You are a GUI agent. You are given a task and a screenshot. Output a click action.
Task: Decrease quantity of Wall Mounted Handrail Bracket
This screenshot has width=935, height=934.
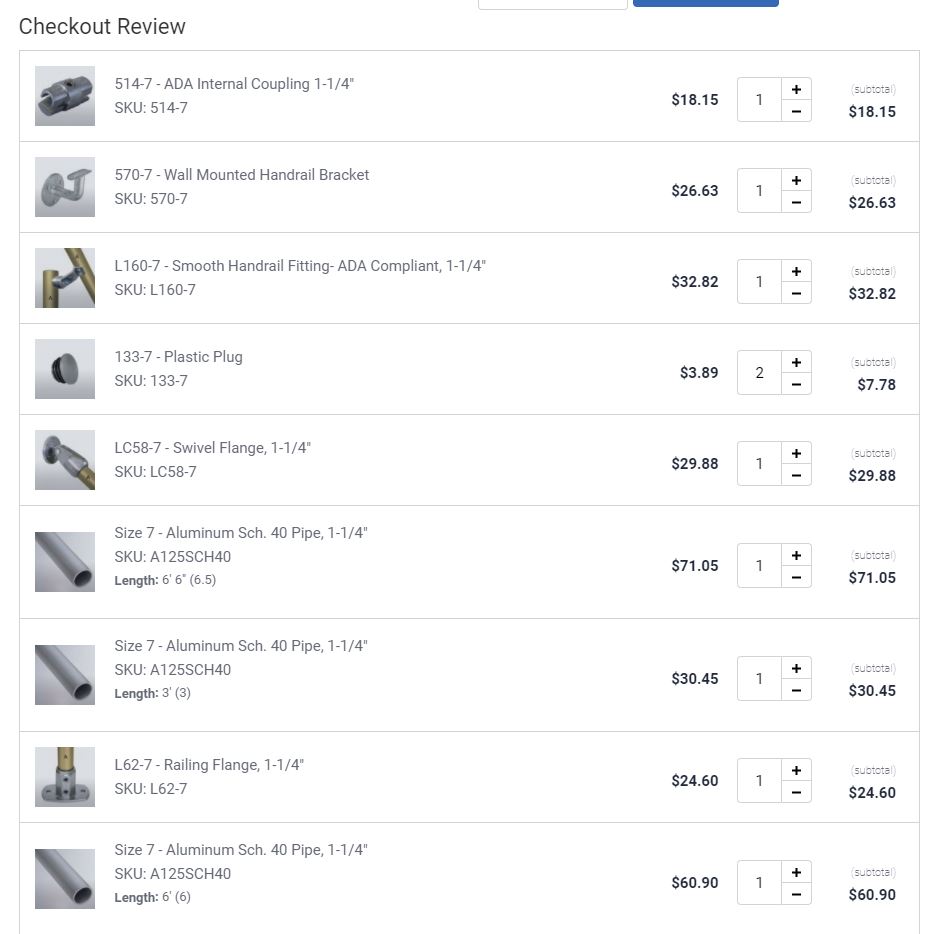point(796,203)
